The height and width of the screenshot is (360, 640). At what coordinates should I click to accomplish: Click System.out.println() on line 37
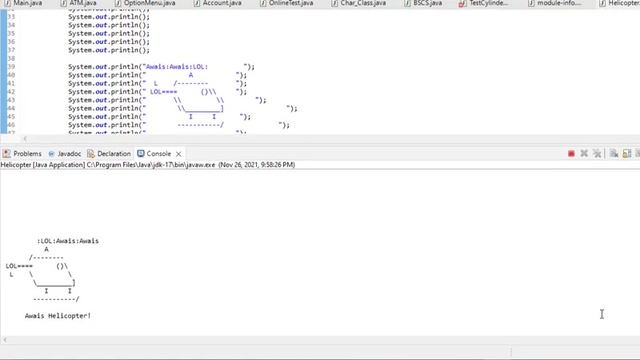[x=109, y=50]
